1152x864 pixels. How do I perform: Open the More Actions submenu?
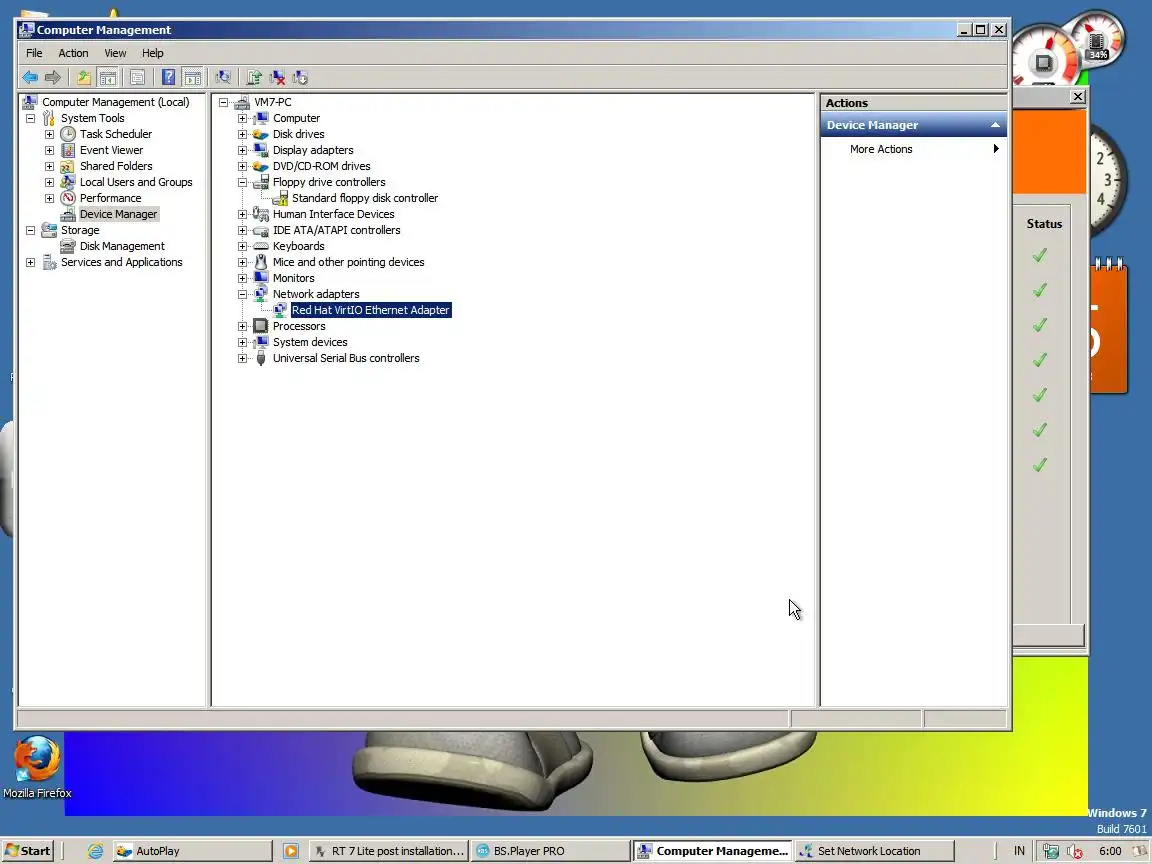913,149
